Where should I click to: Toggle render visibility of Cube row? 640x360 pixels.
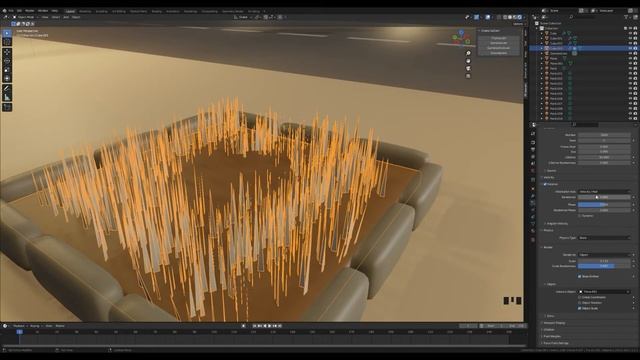[x=636, y=33]
